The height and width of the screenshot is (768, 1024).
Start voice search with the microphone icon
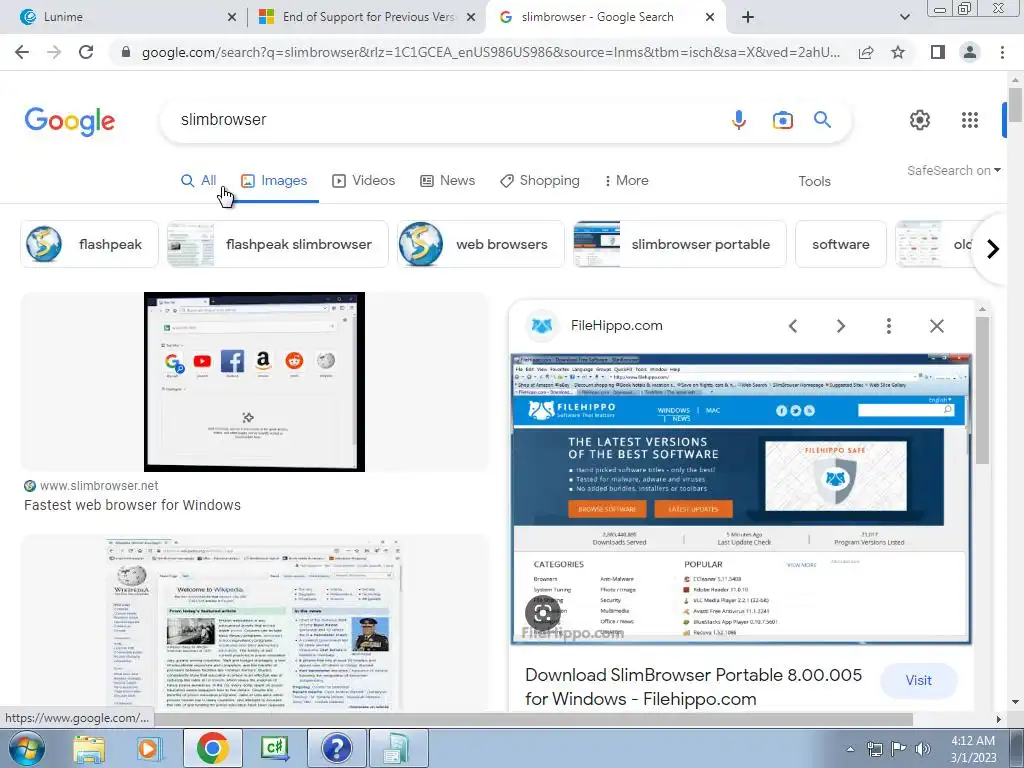(x=739, y=120)
